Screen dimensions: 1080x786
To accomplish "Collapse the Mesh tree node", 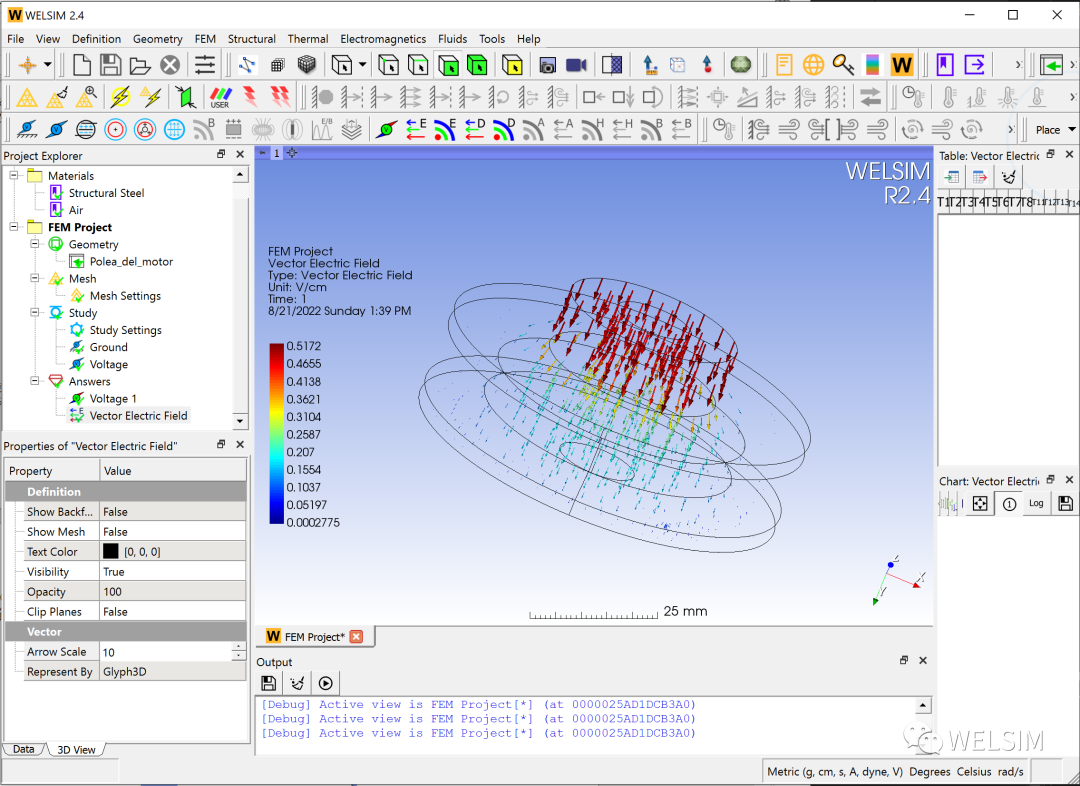I will coord(35,278).
